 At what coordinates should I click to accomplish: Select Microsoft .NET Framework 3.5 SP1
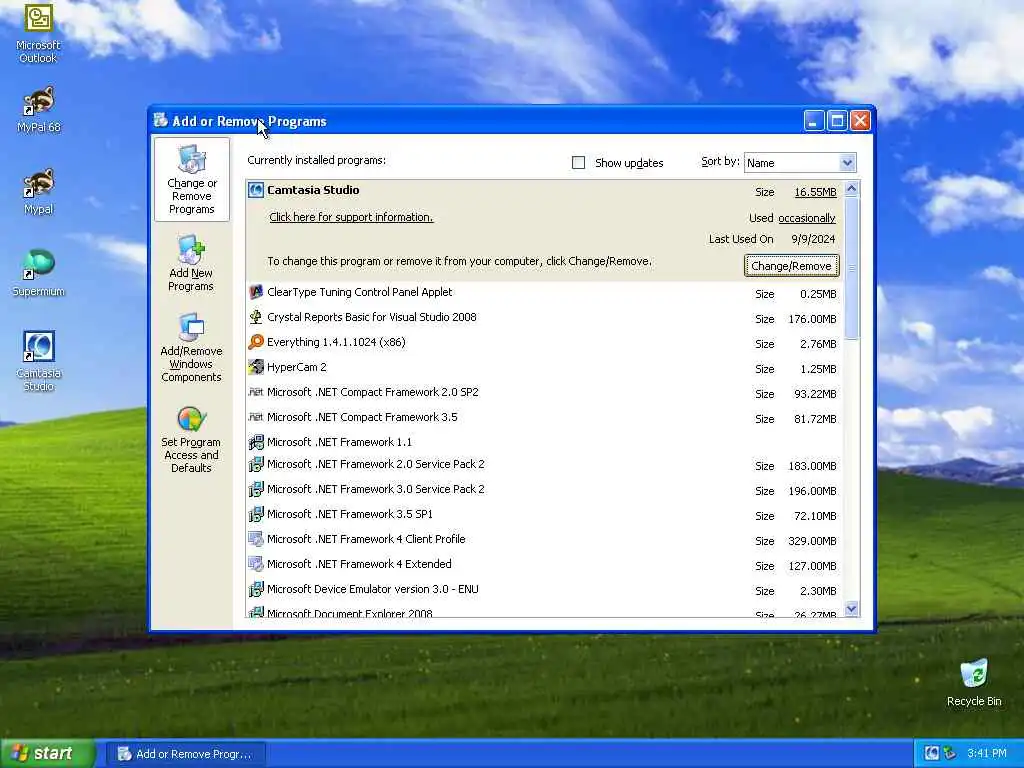[x=545, y=515]
